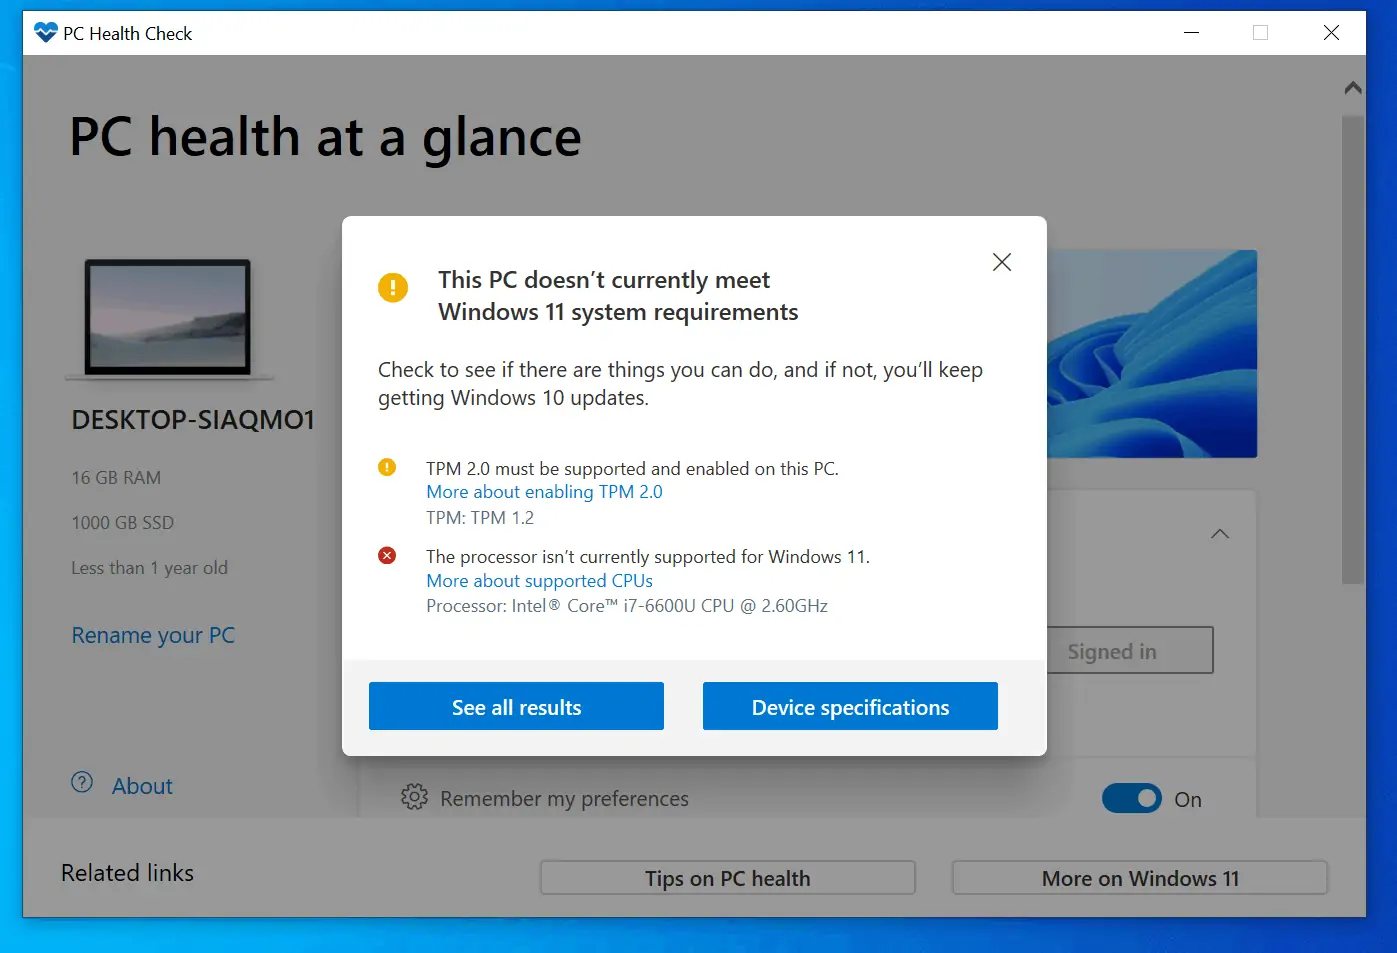This screenshot has height=953, width=1397.
Task: Turn off the Remember my preferences toggle
Action: pos(1132,798)
